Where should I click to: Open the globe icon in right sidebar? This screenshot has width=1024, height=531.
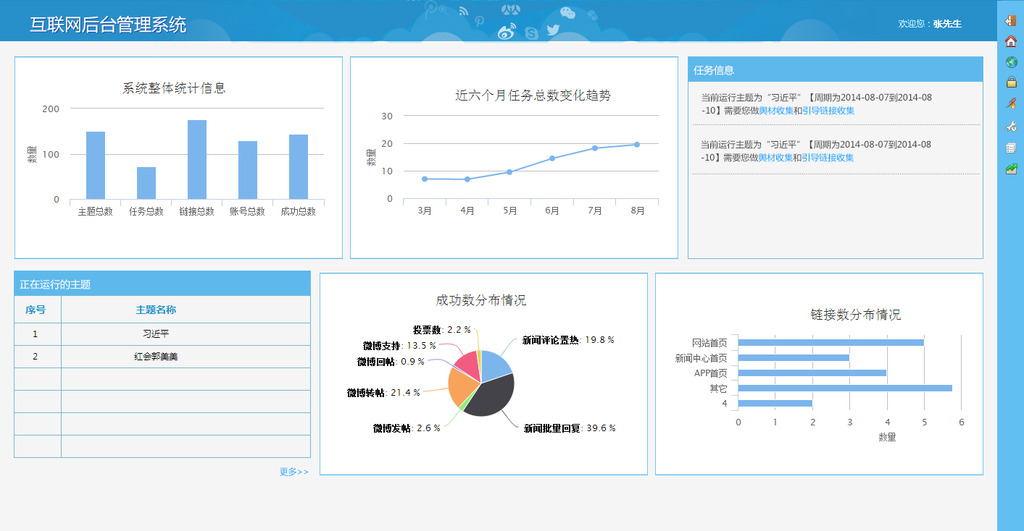(1011, 62)
